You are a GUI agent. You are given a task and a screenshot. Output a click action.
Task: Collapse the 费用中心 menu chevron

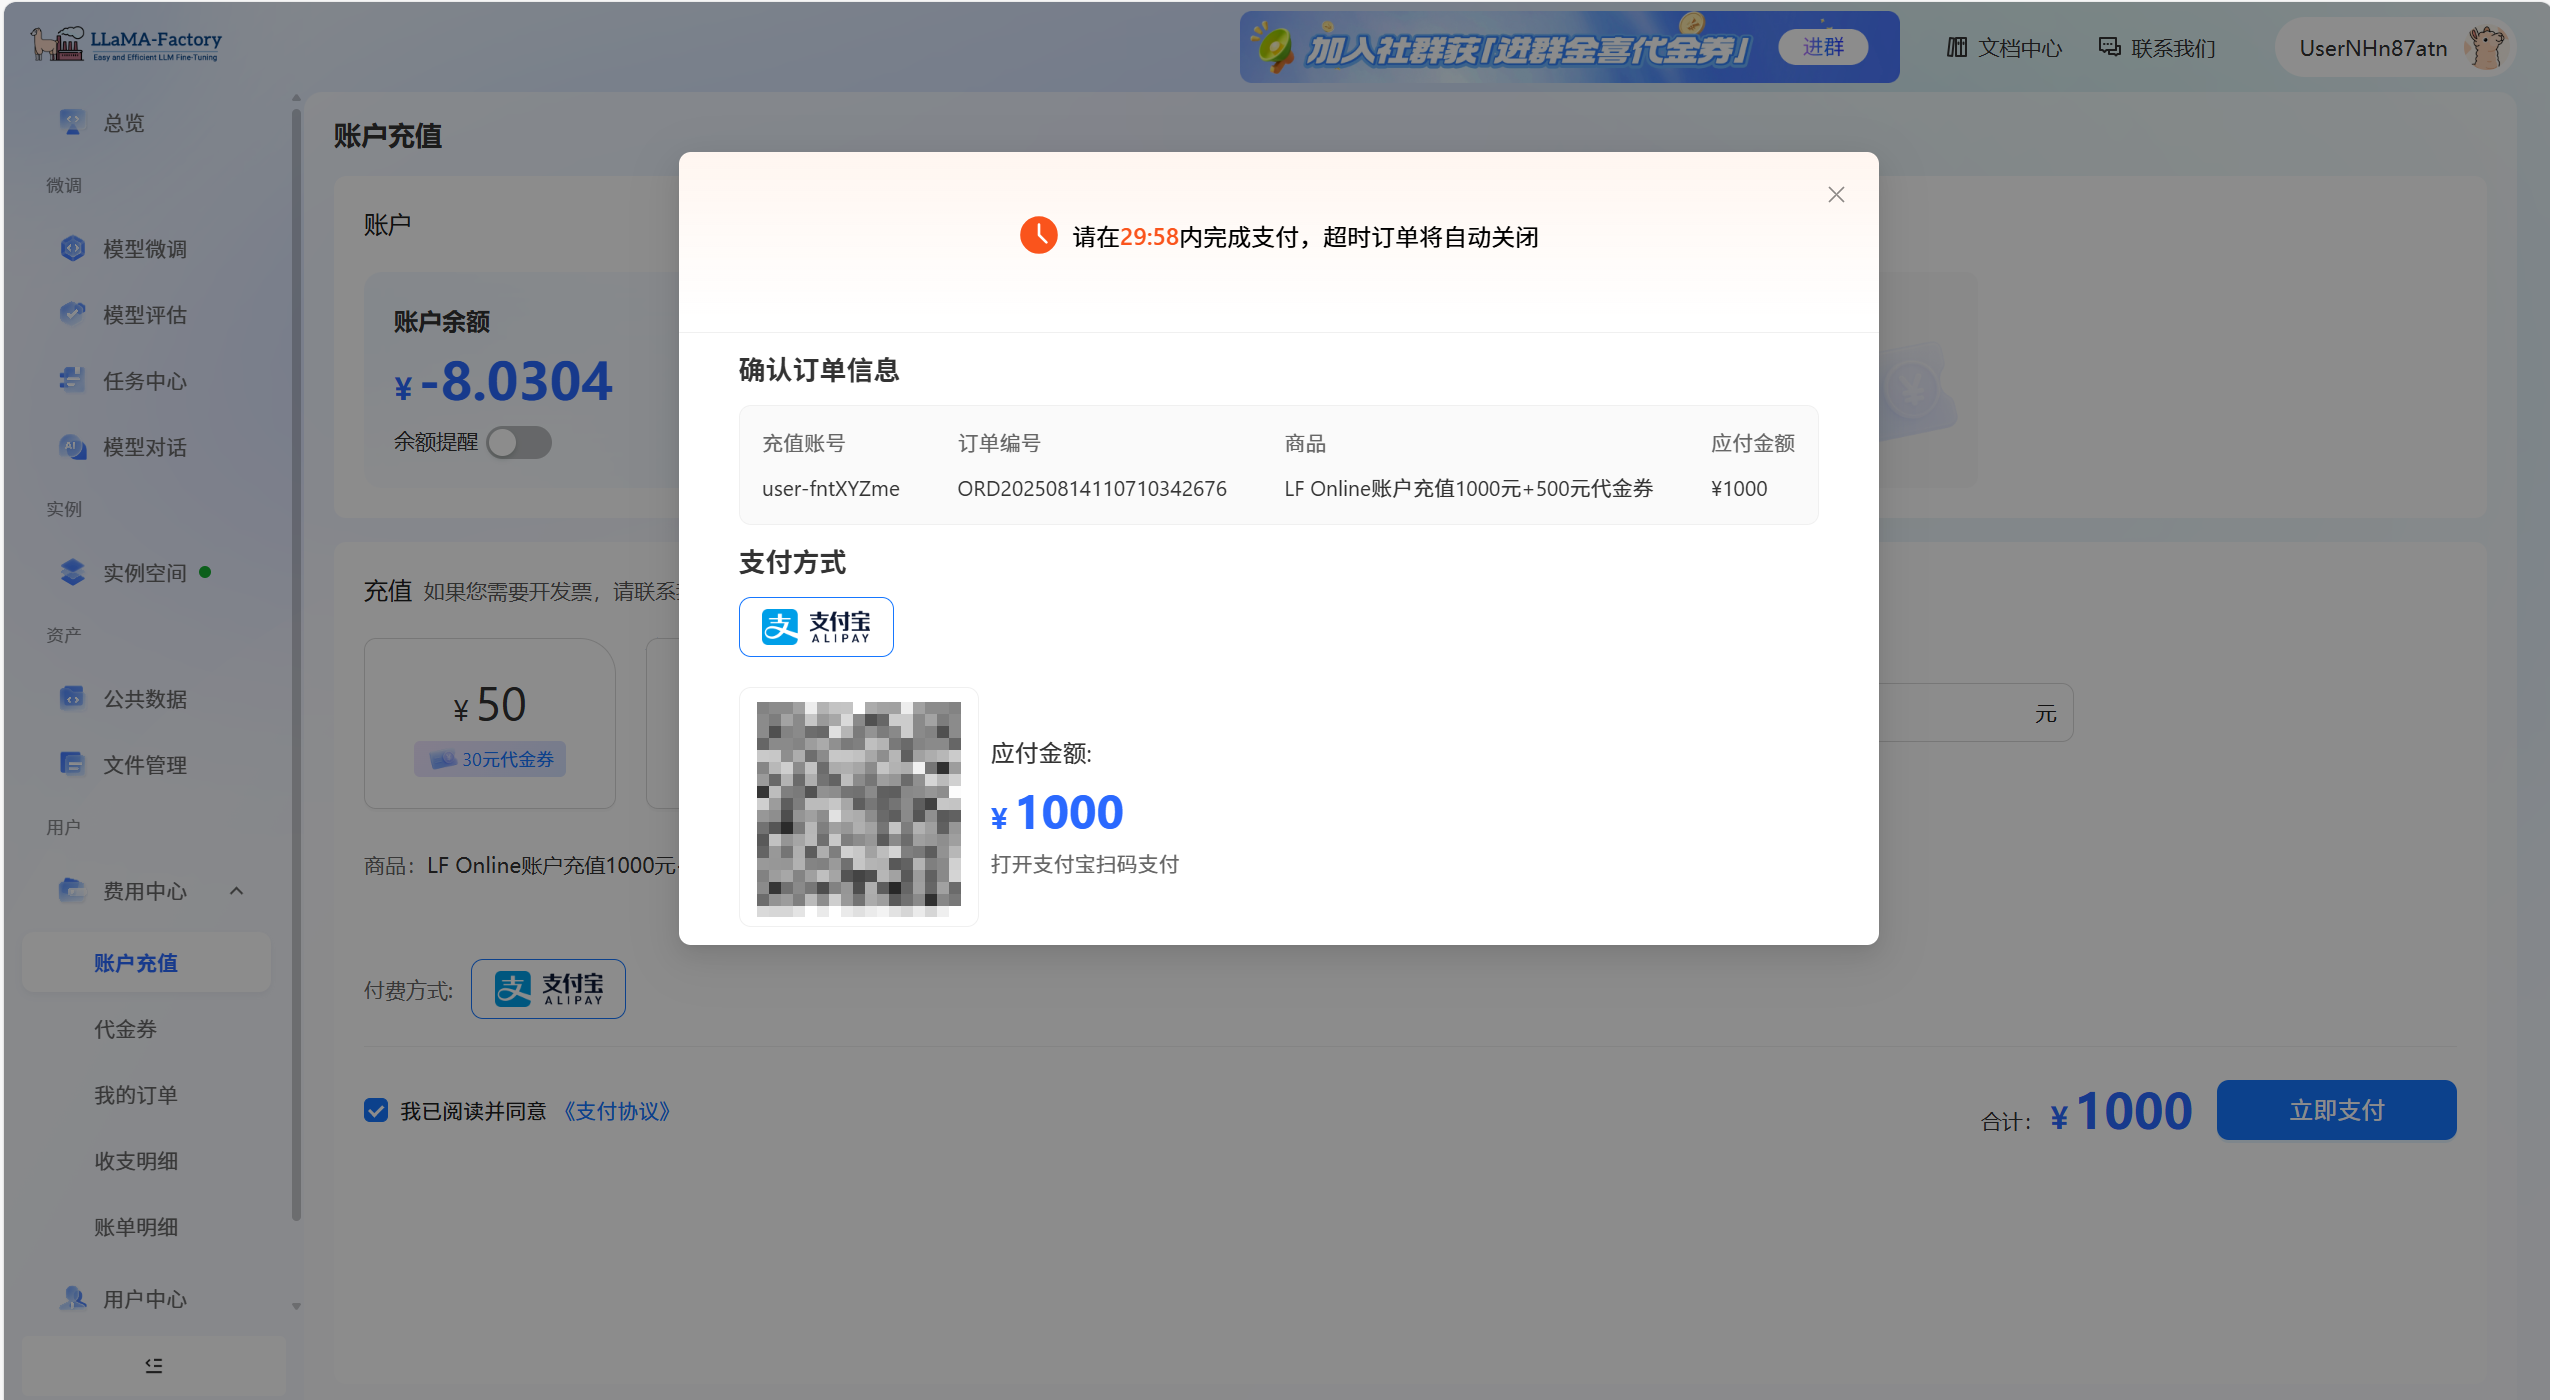(237, 890)
